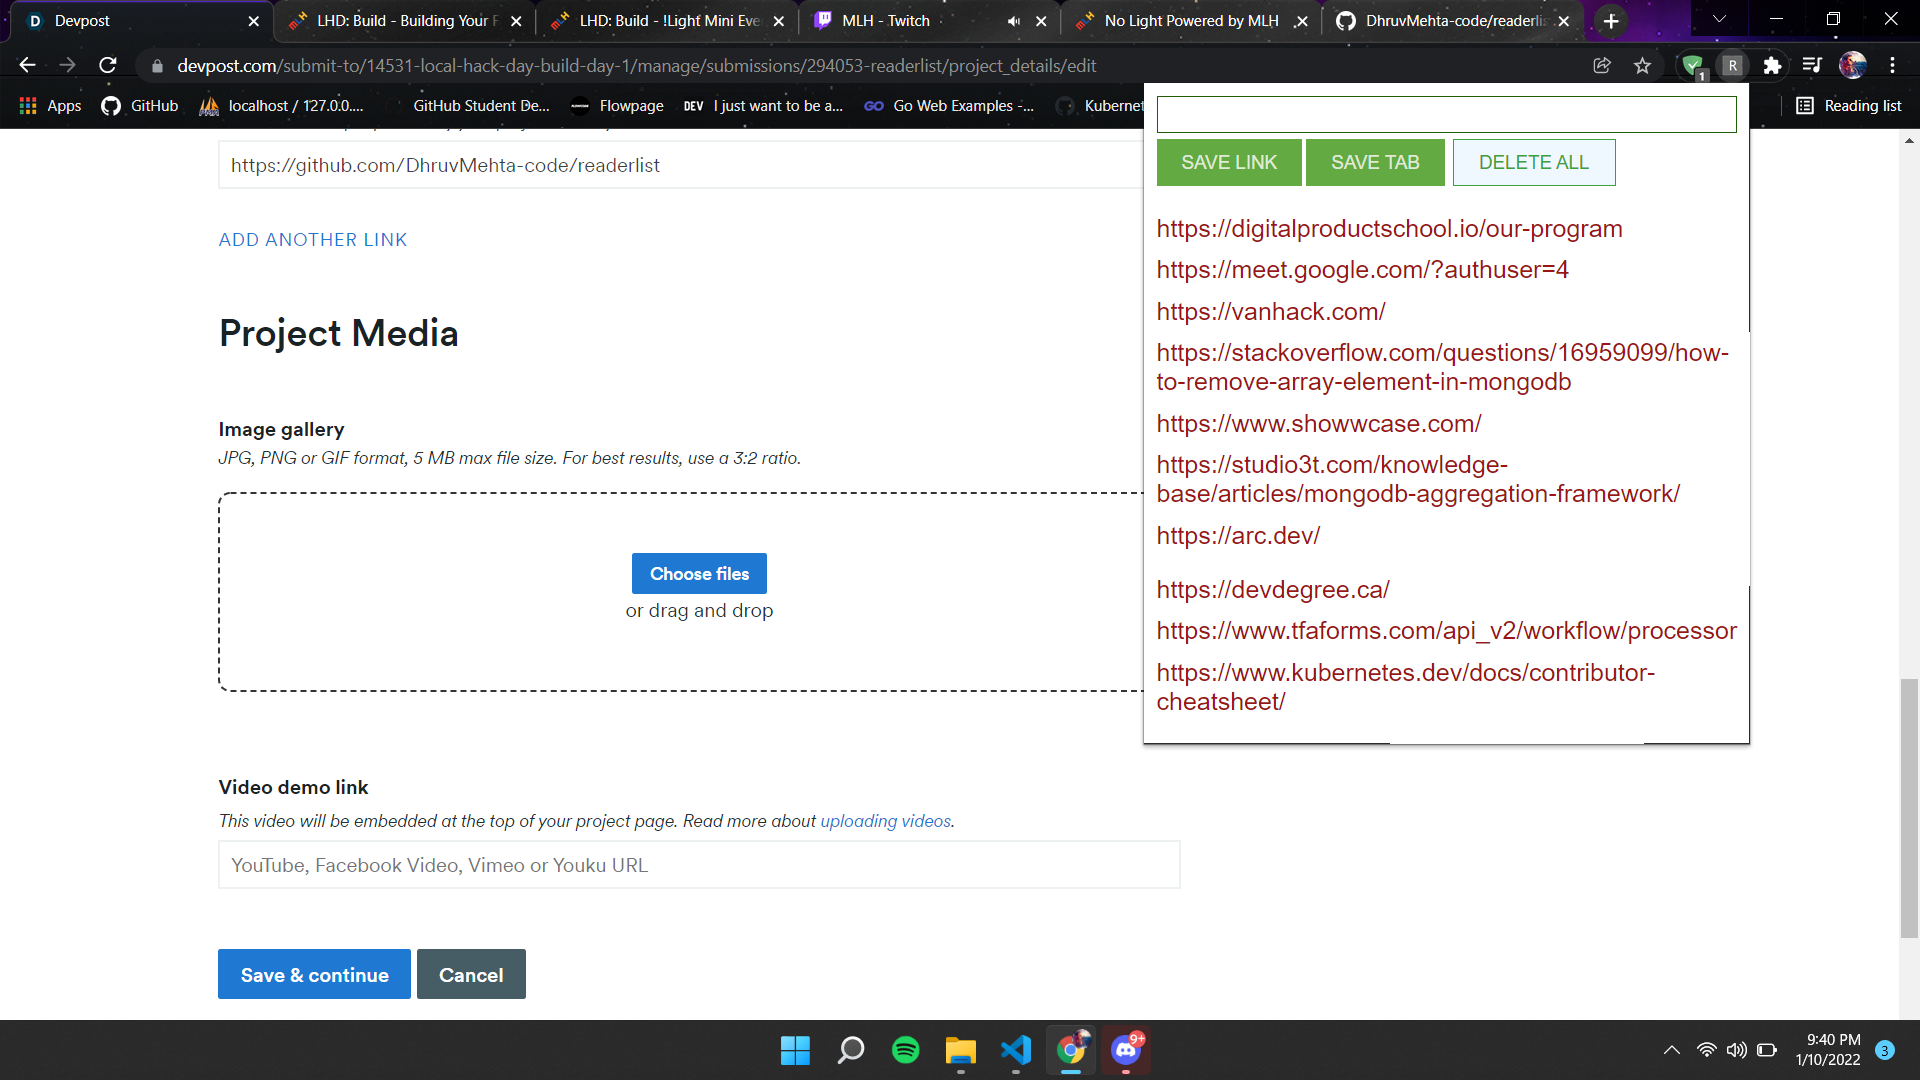Open the readerlist R extension icon

(1733, 66)
